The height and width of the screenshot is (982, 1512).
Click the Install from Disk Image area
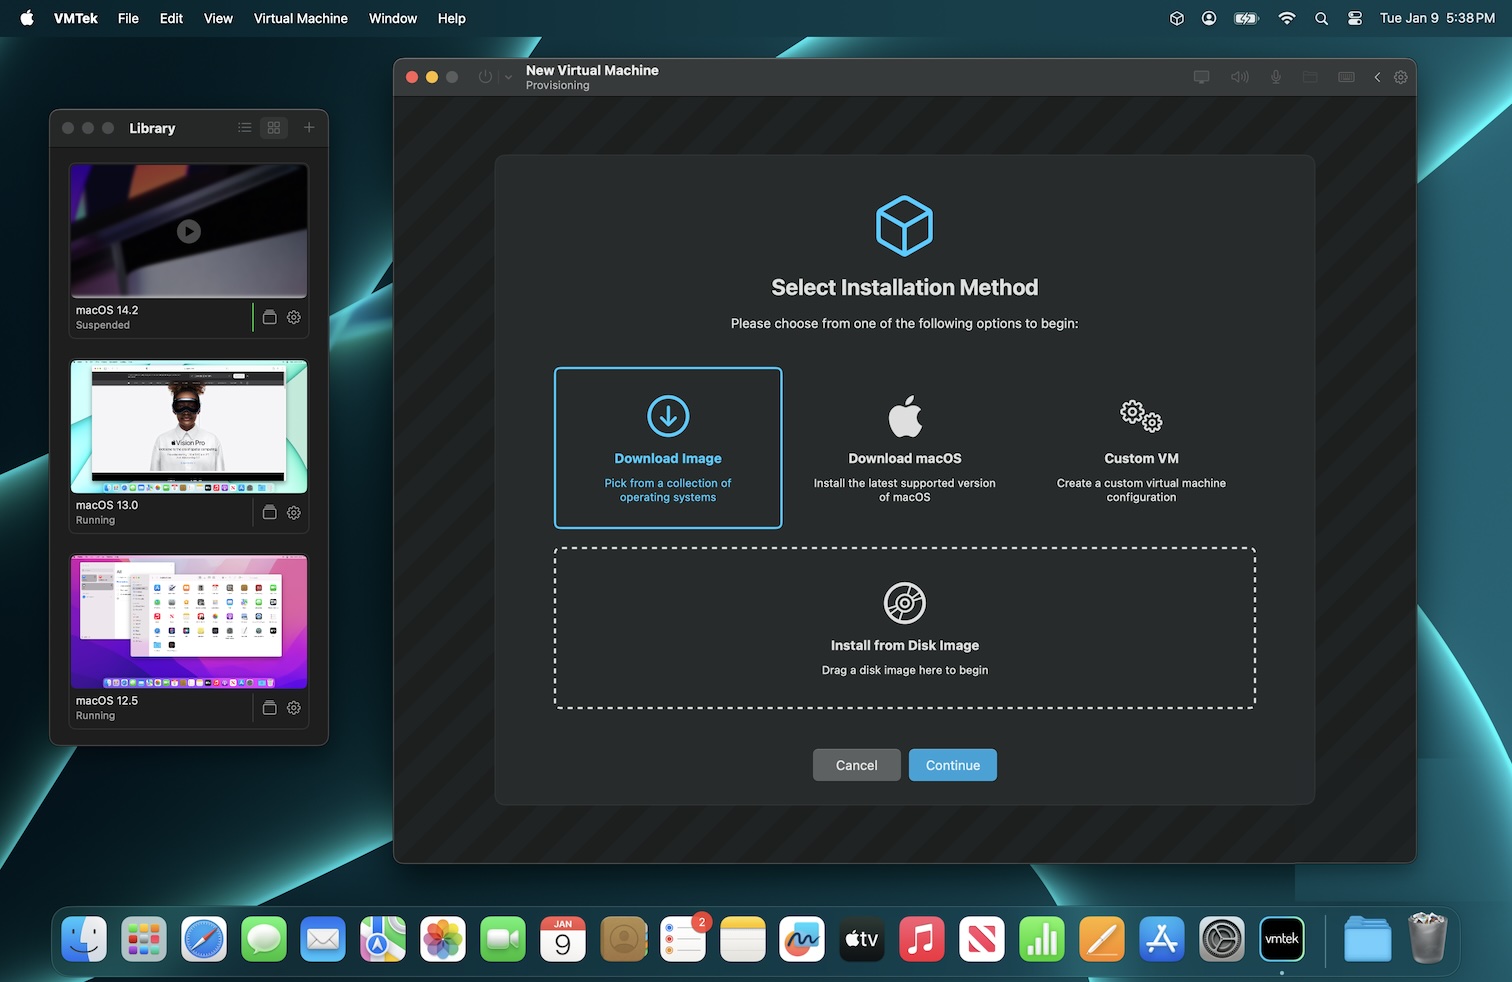(904, 627)
